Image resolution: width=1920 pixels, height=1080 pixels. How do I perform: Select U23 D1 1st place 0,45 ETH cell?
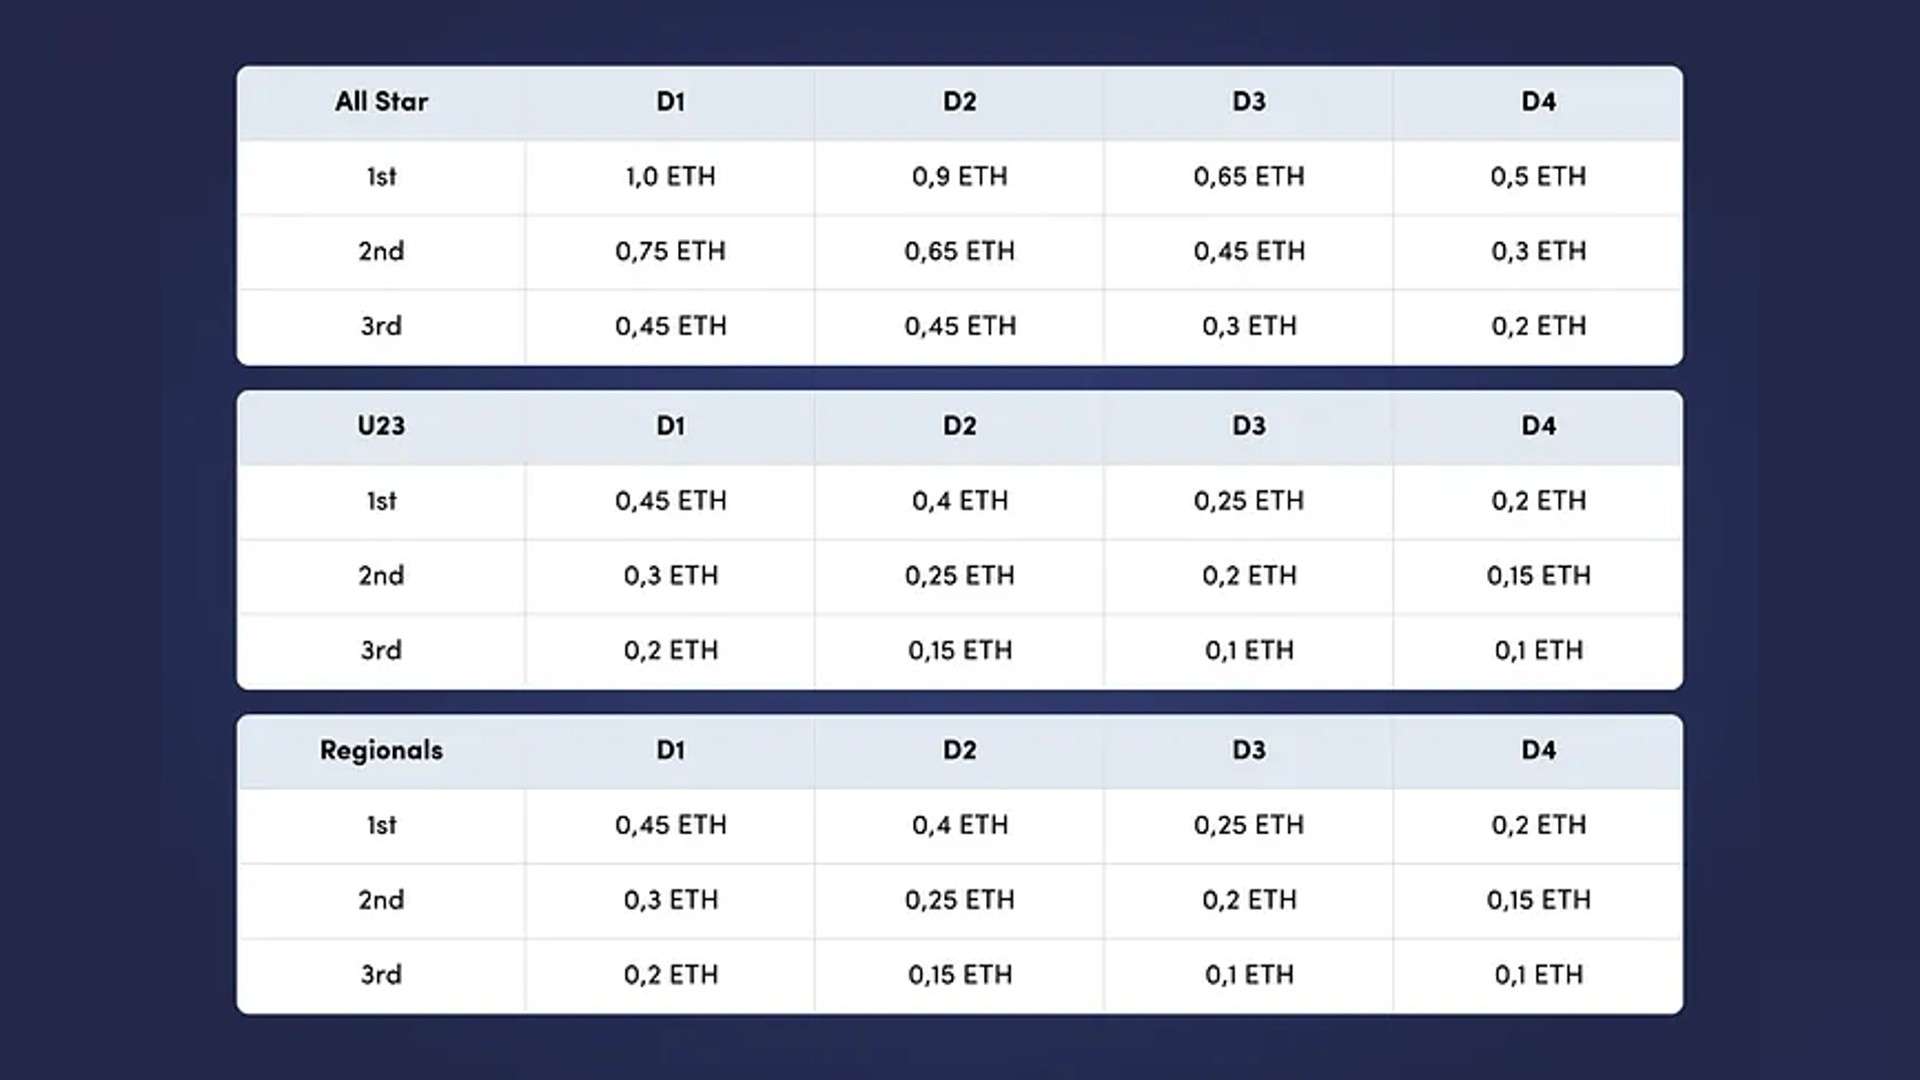pos(670,501)
